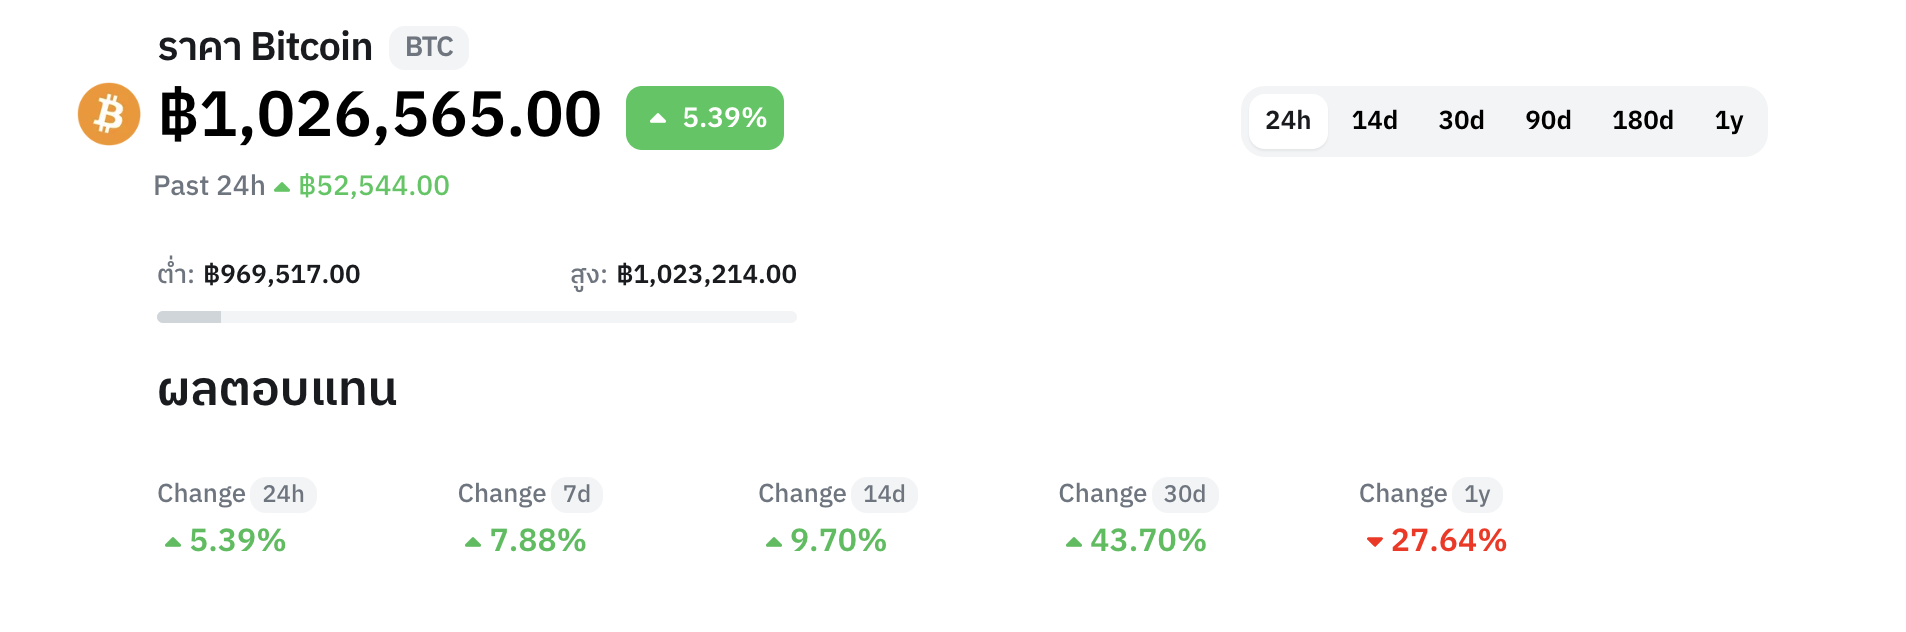Click the Change 1y period badge
This screenshot has width=1906, height=632.
1477,494
